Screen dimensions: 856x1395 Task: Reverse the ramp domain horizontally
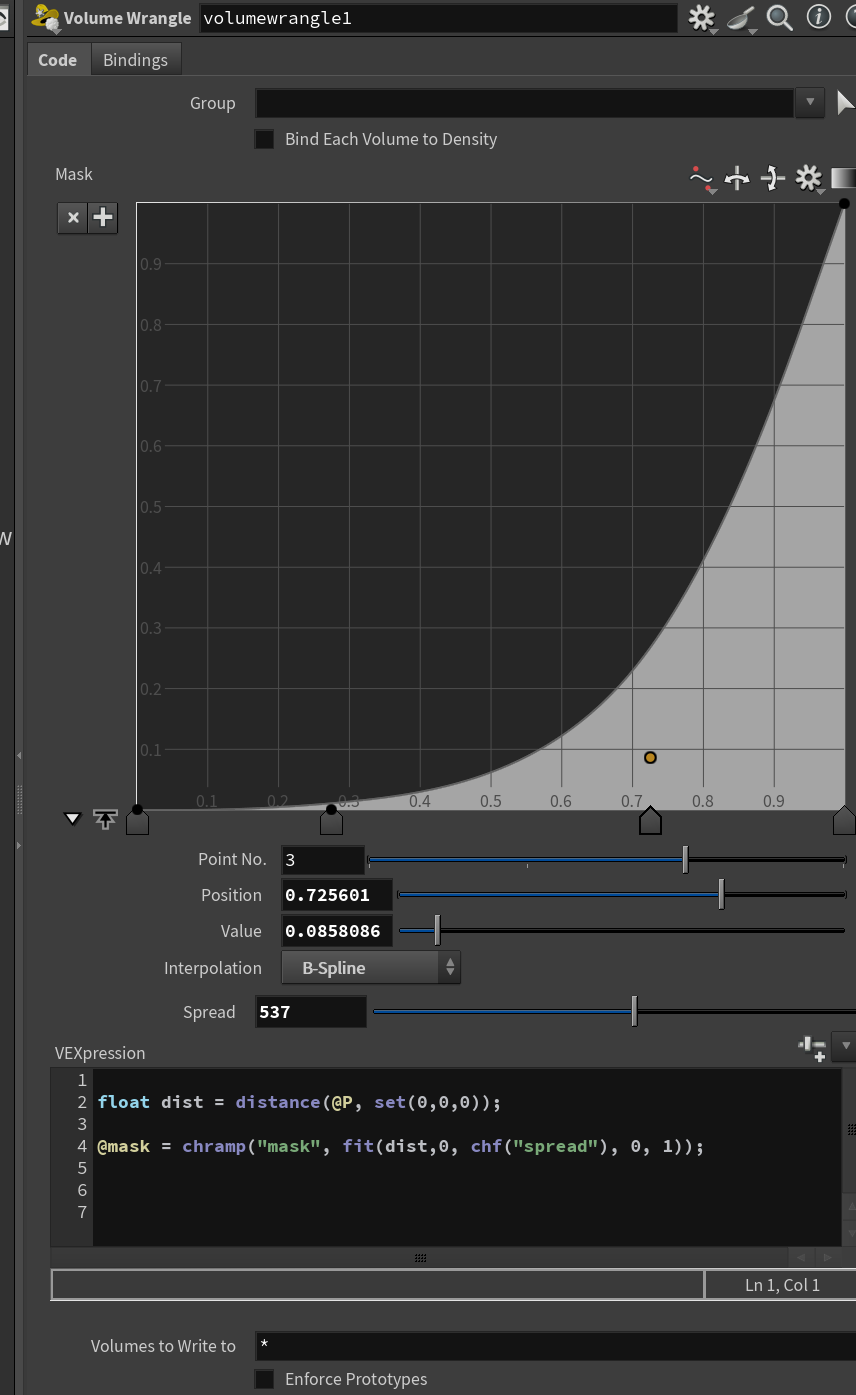tap(737, 179)
